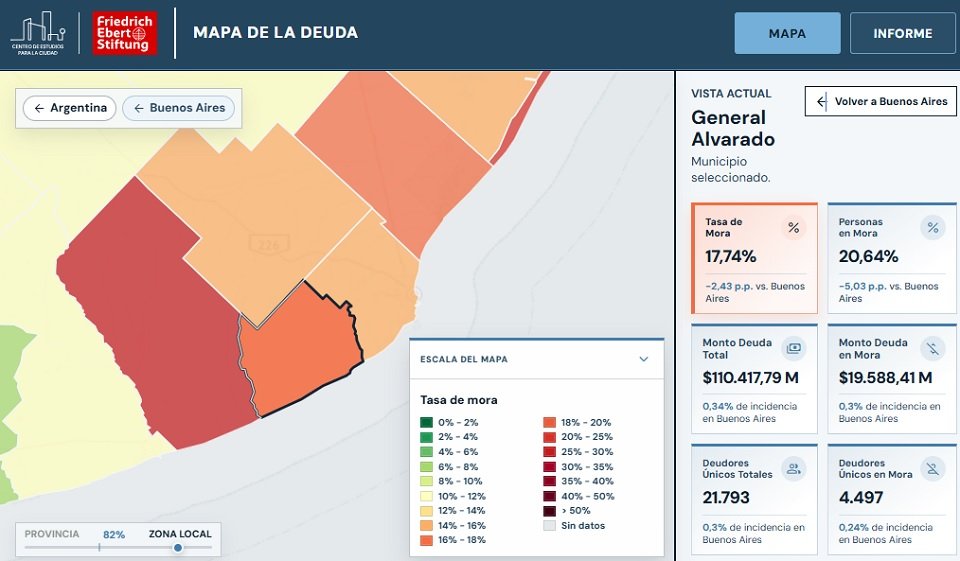Click the Provincia–Zona Local slider handle

178,548
